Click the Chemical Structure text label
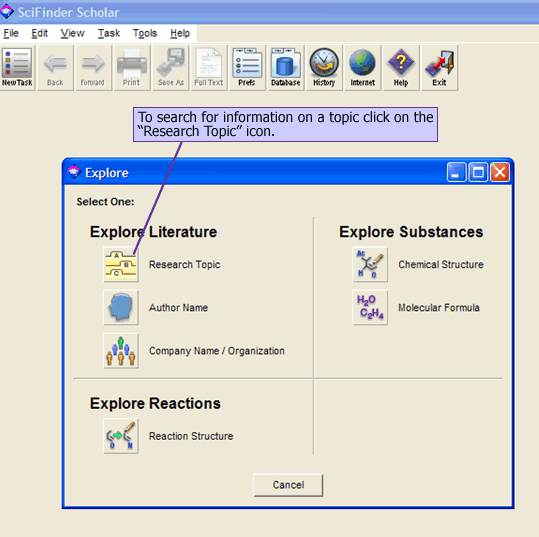This screenshot has height=537, width=539. (x=441, y=264)
